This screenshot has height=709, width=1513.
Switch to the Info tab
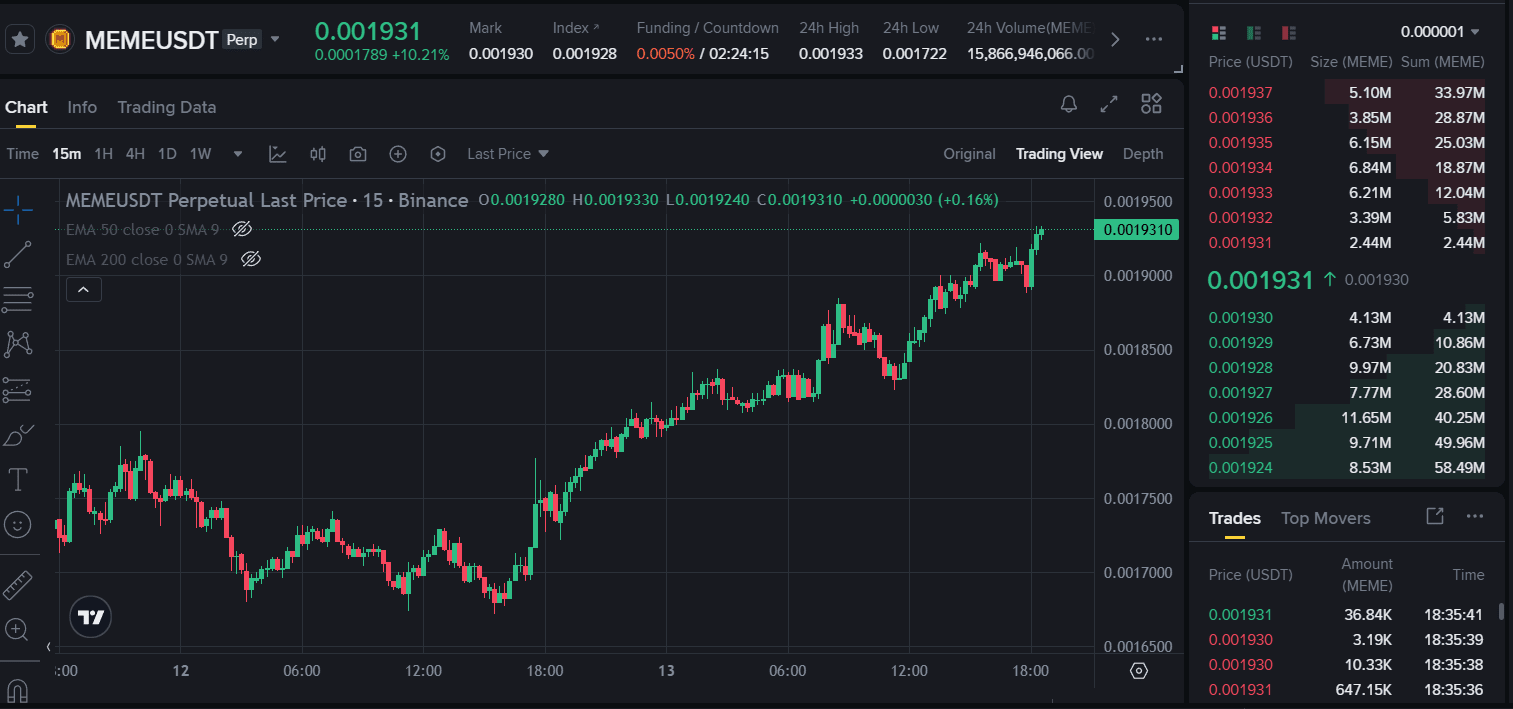click(82, 107)
